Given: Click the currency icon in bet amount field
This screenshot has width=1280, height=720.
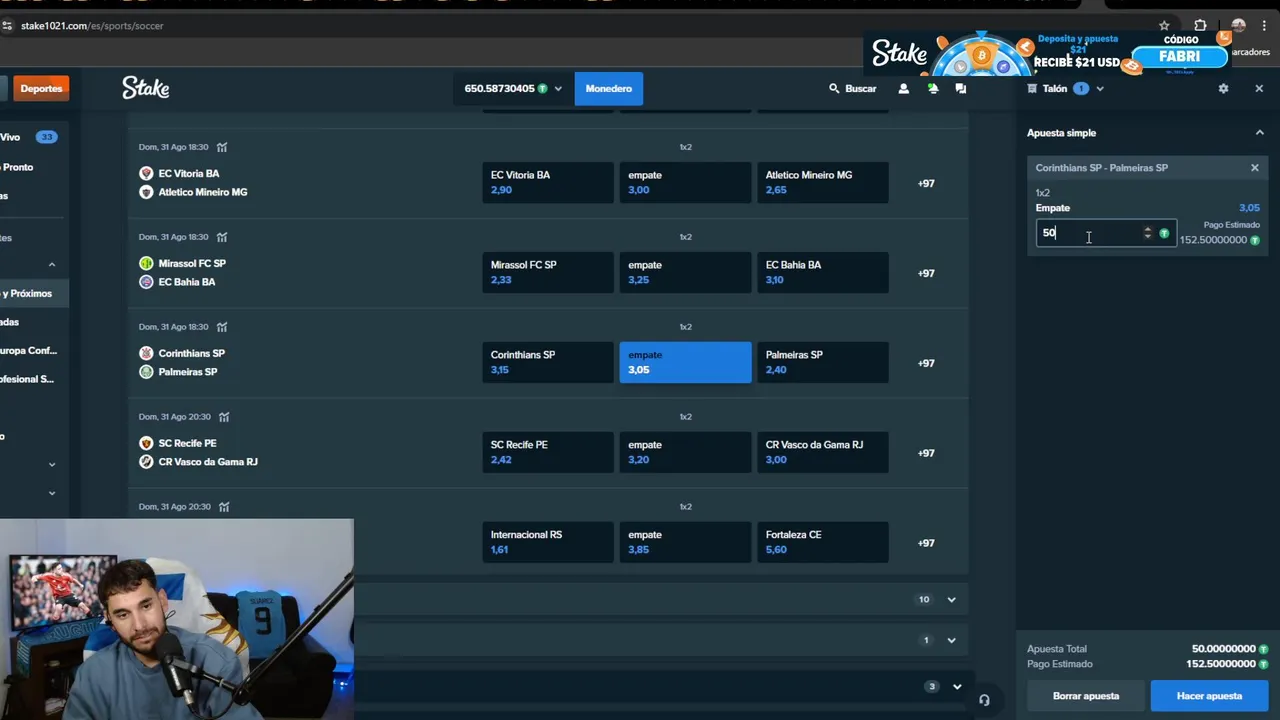Looking at the screenshot, I should pyautogui.click(x=1164, y=233).
